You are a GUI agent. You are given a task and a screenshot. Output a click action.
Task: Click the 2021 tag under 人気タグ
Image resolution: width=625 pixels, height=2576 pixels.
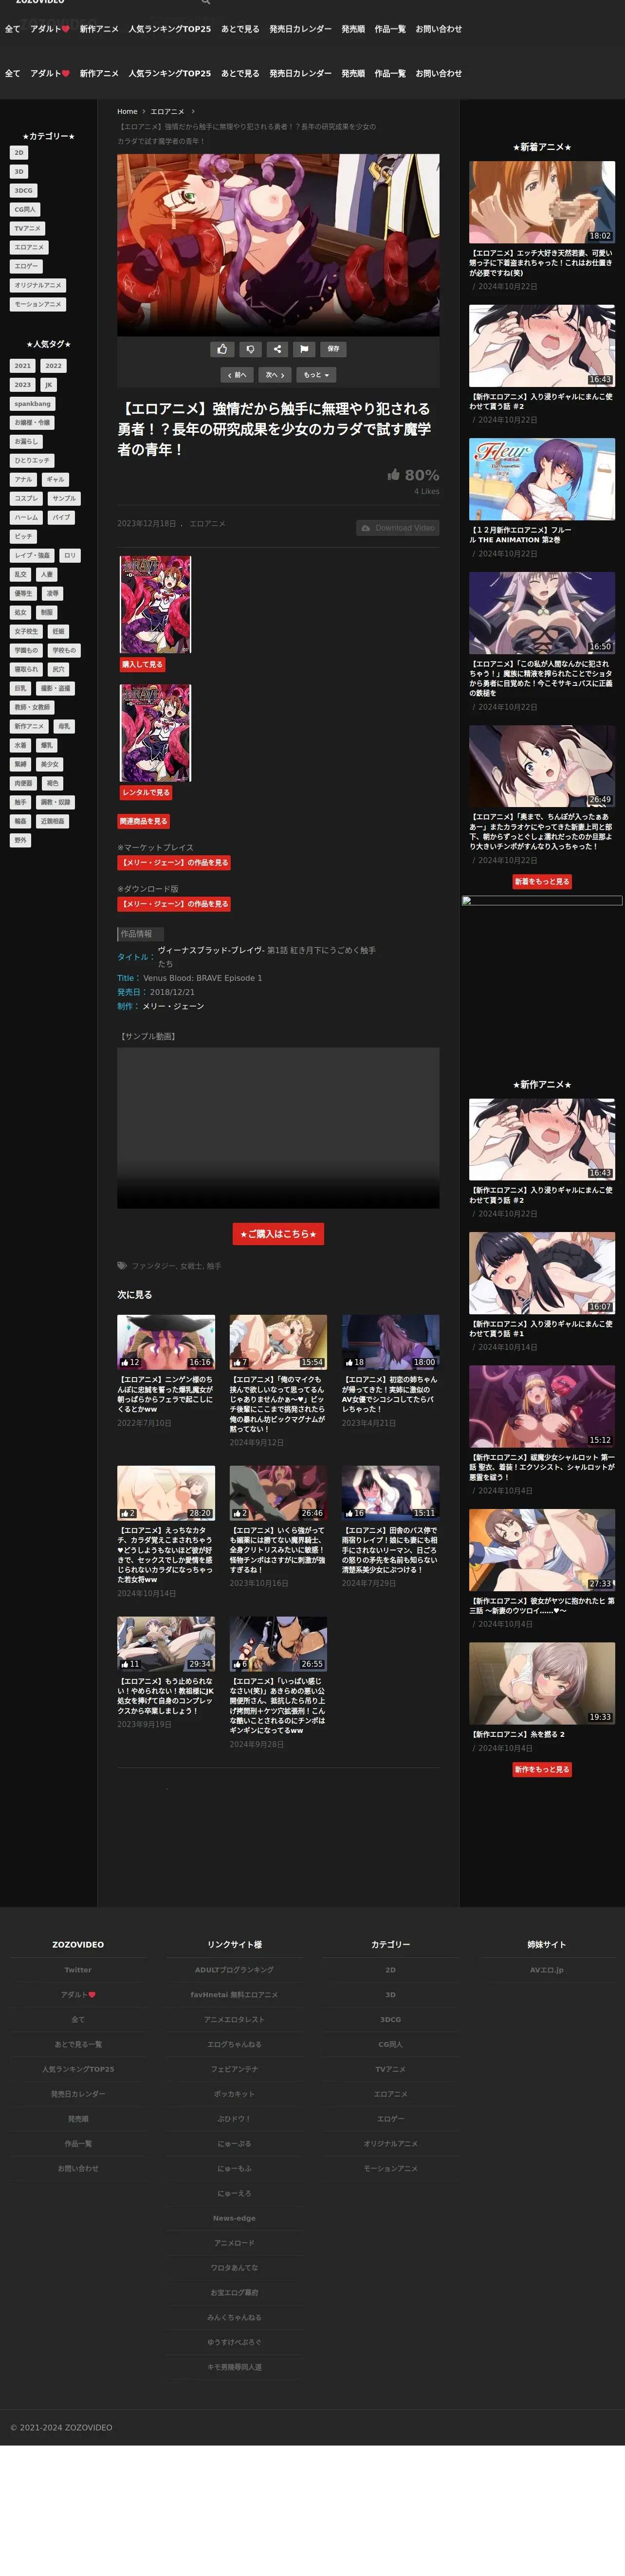click(x=22, y=366)
